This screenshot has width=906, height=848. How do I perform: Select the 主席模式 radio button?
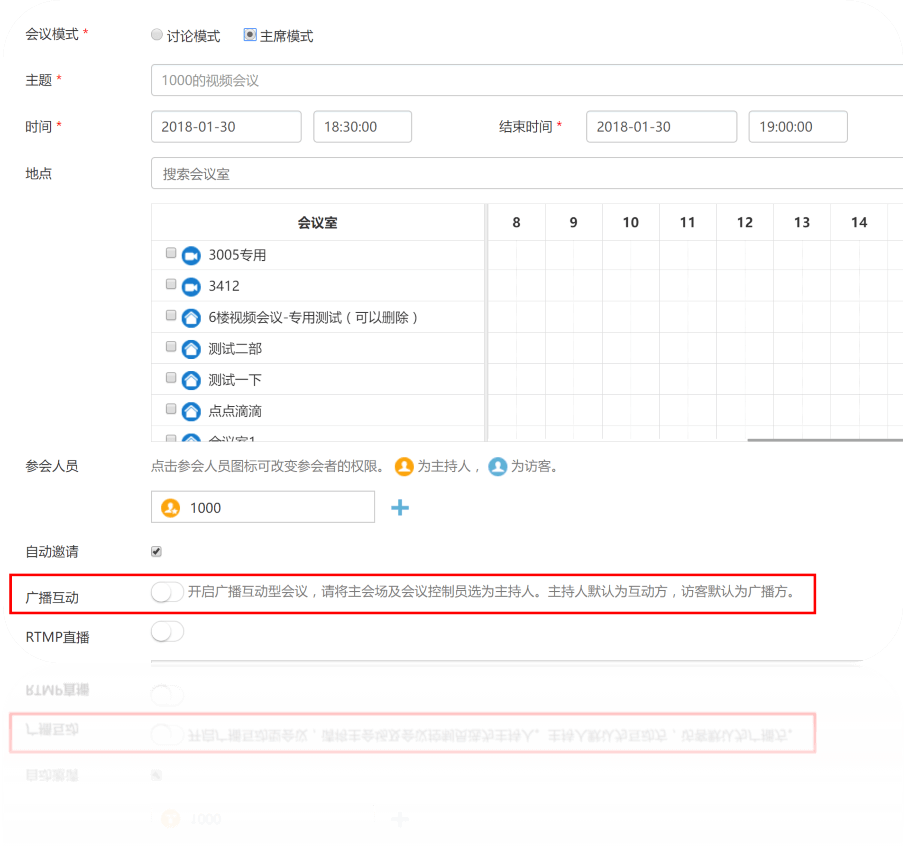pyautogui.click(x=250, y=35)
